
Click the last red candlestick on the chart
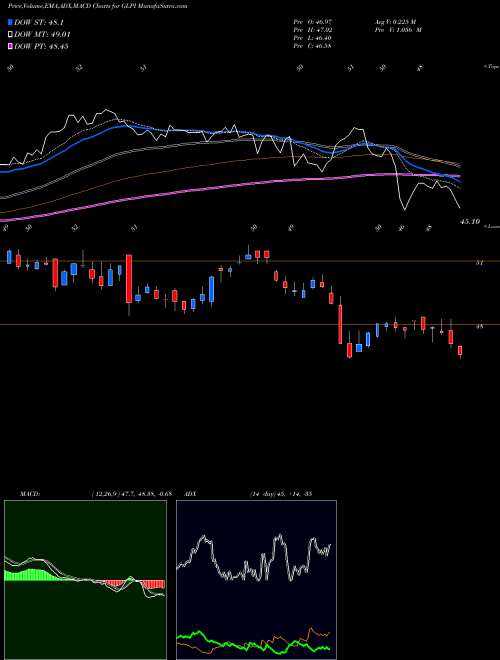(x=460, y=350)
